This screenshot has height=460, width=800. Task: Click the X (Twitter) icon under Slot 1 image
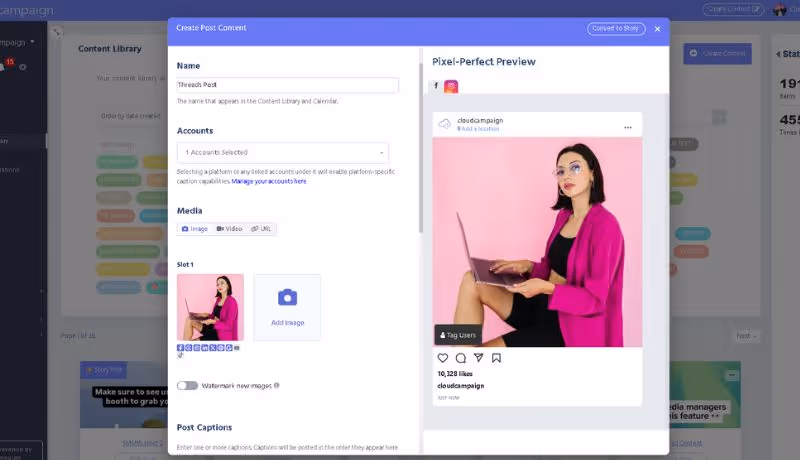213,348
